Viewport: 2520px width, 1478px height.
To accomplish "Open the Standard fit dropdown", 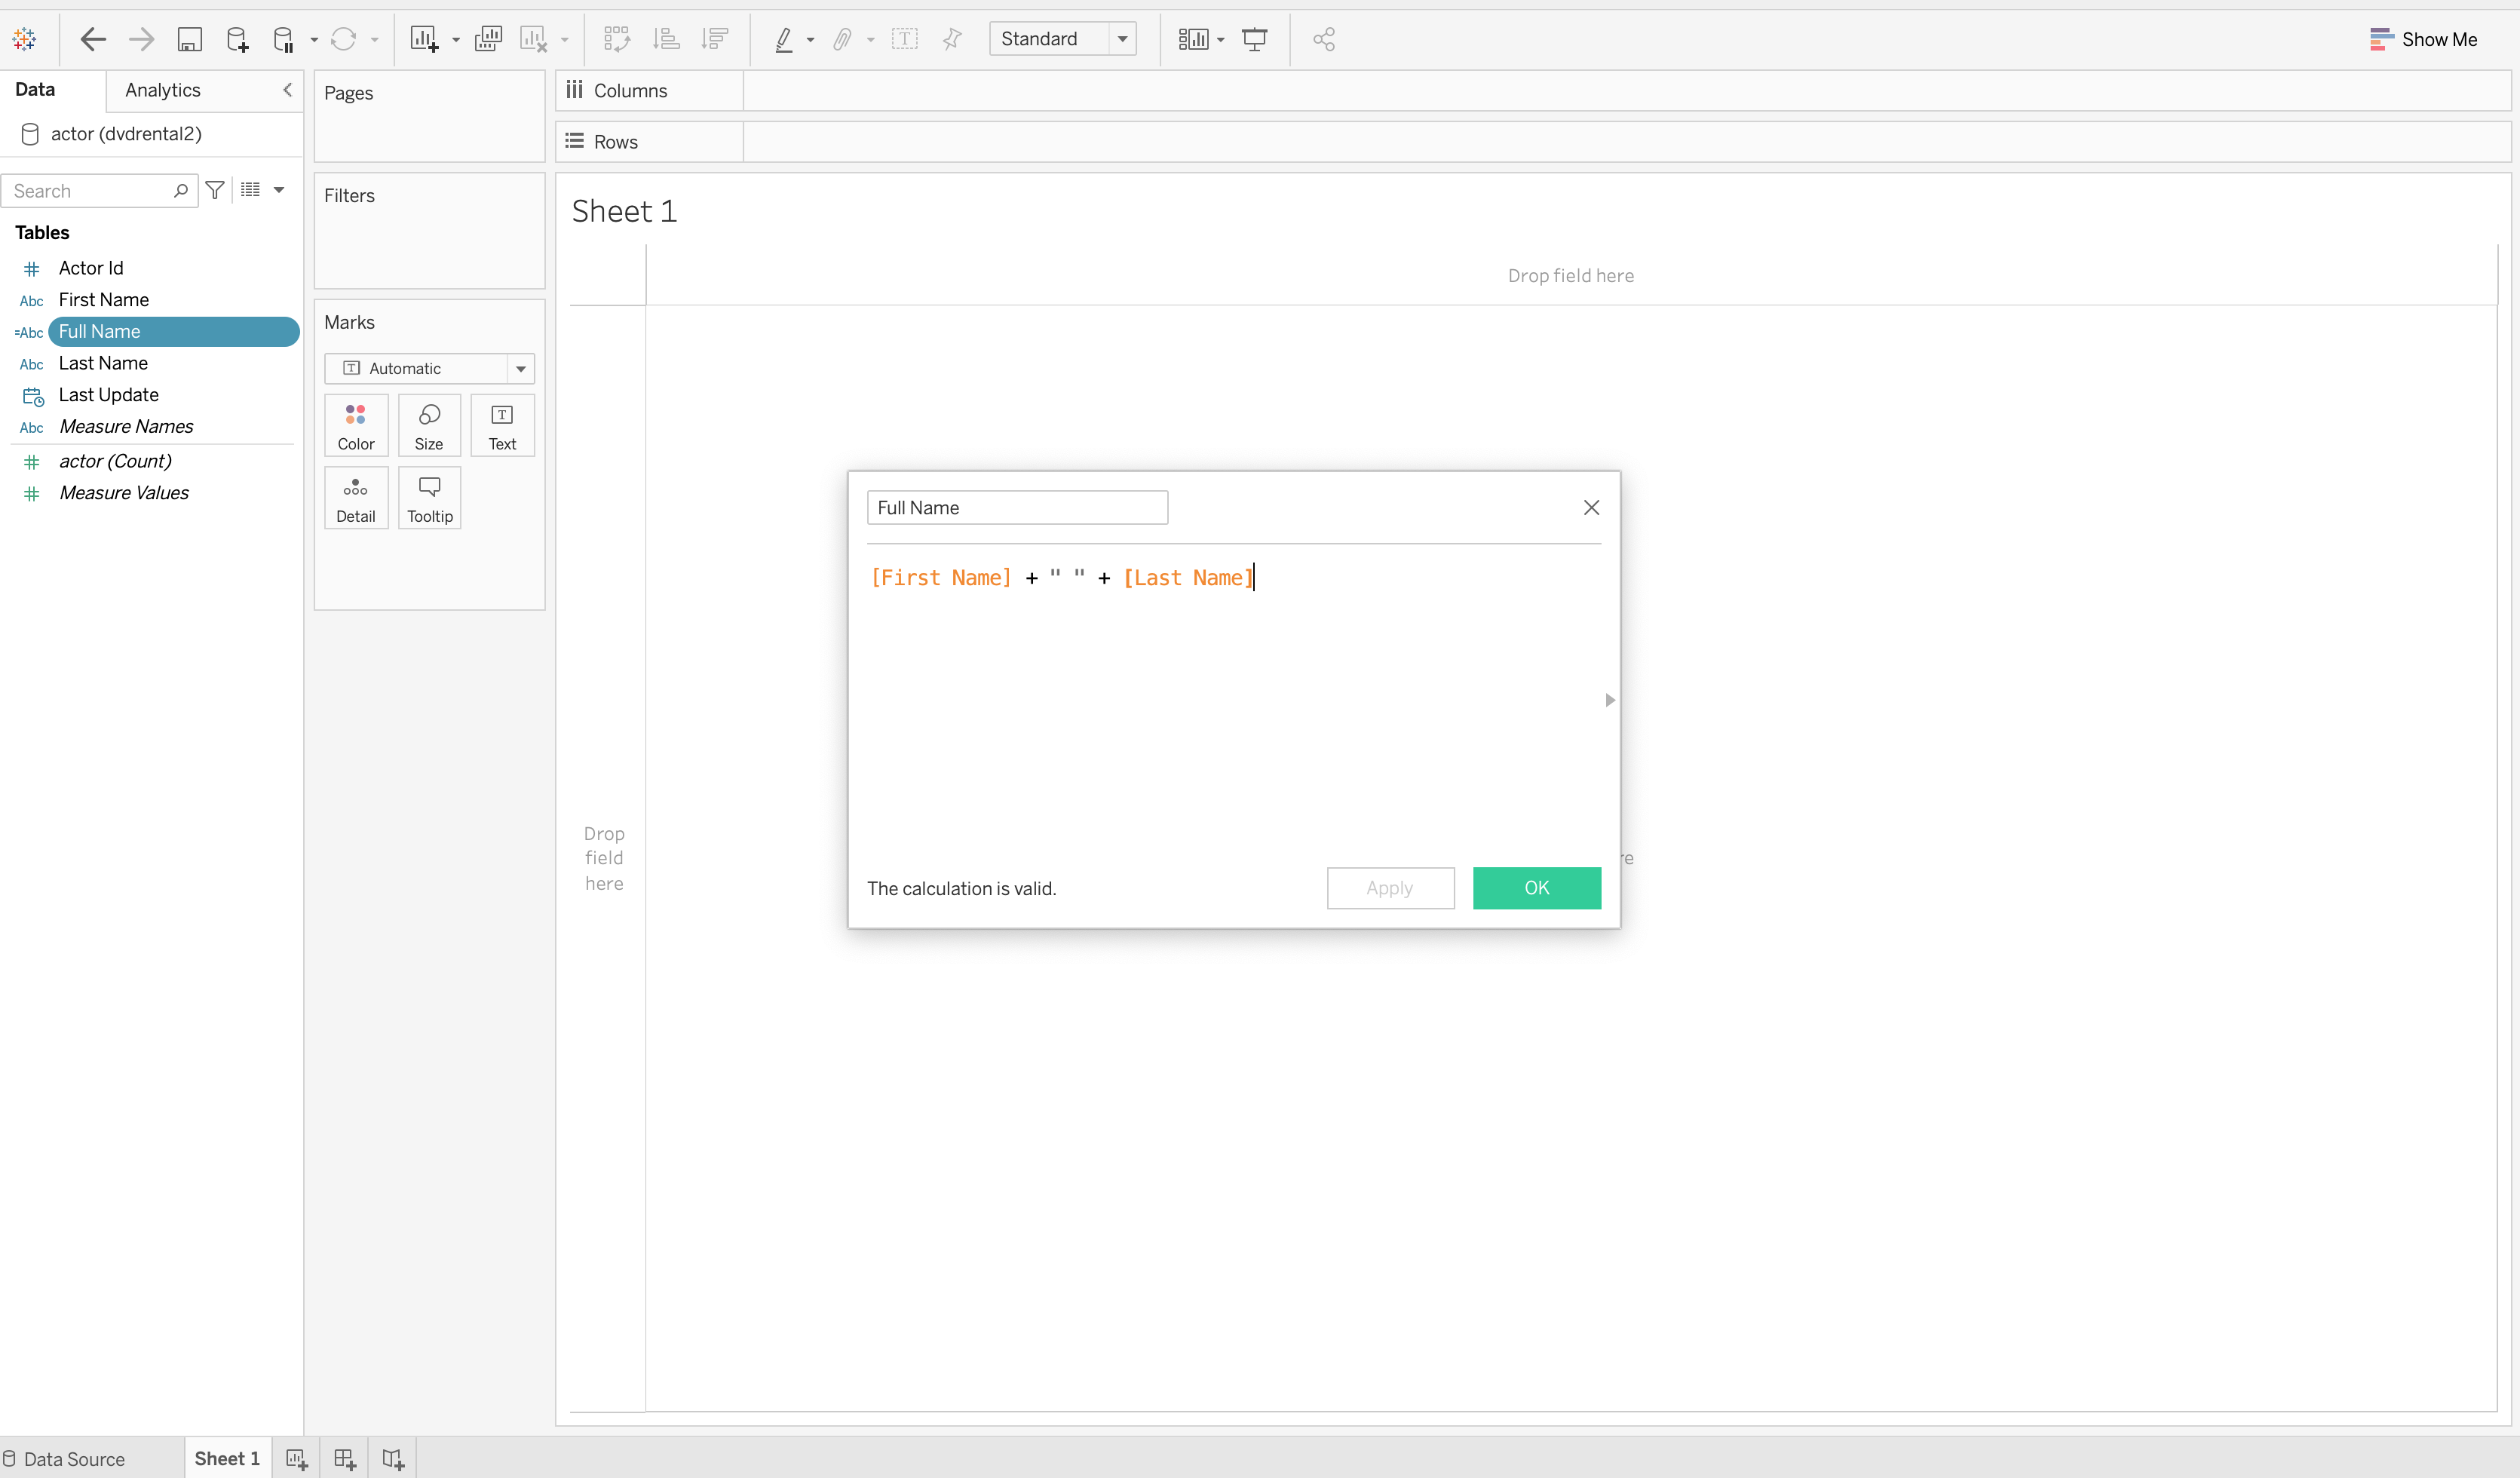I will point(1122,39).
